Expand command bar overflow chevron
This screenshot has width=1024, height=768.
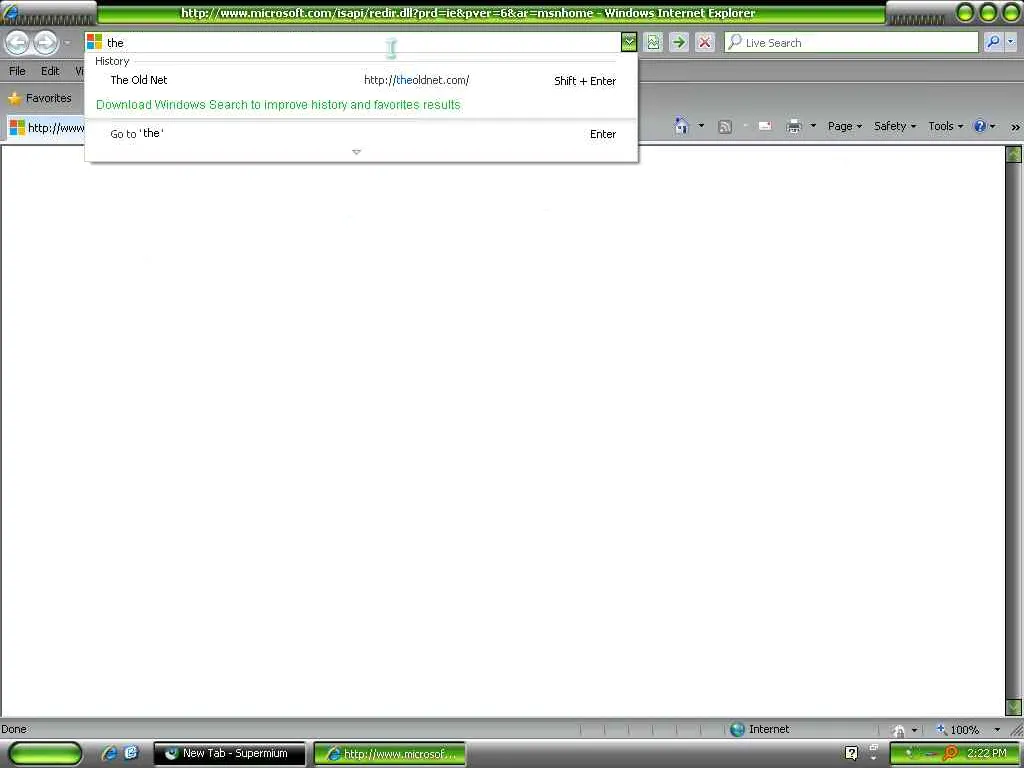1015,127
